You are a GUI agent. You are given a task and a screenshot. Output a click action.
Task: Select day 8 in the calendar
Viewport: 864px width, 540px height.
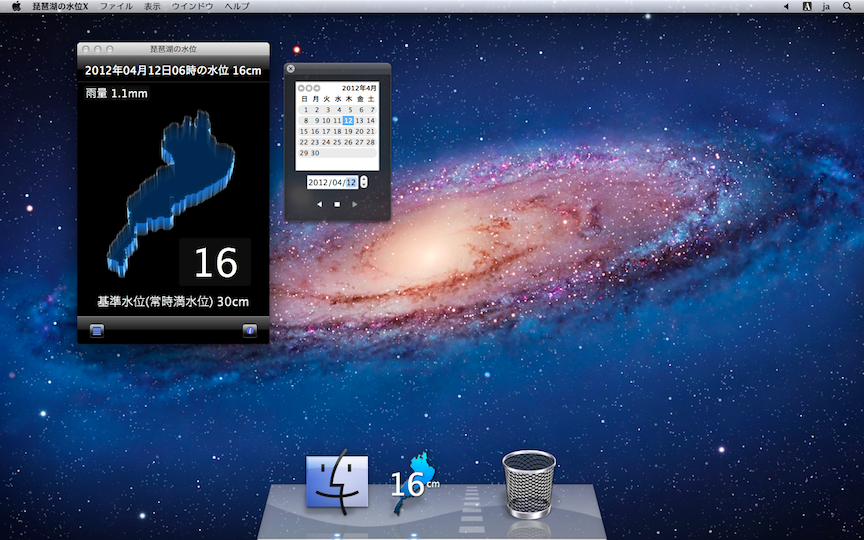click(x=305, y=121)
